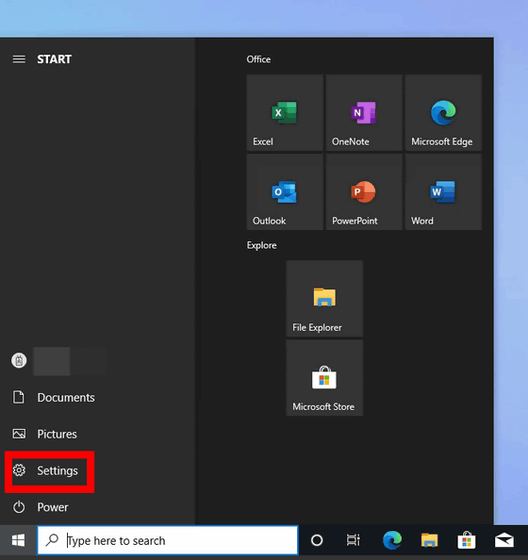Screen dimensions: 528x560
Task: Open the Mail icon on the taskbar
Action: click(x=504, y=540)
